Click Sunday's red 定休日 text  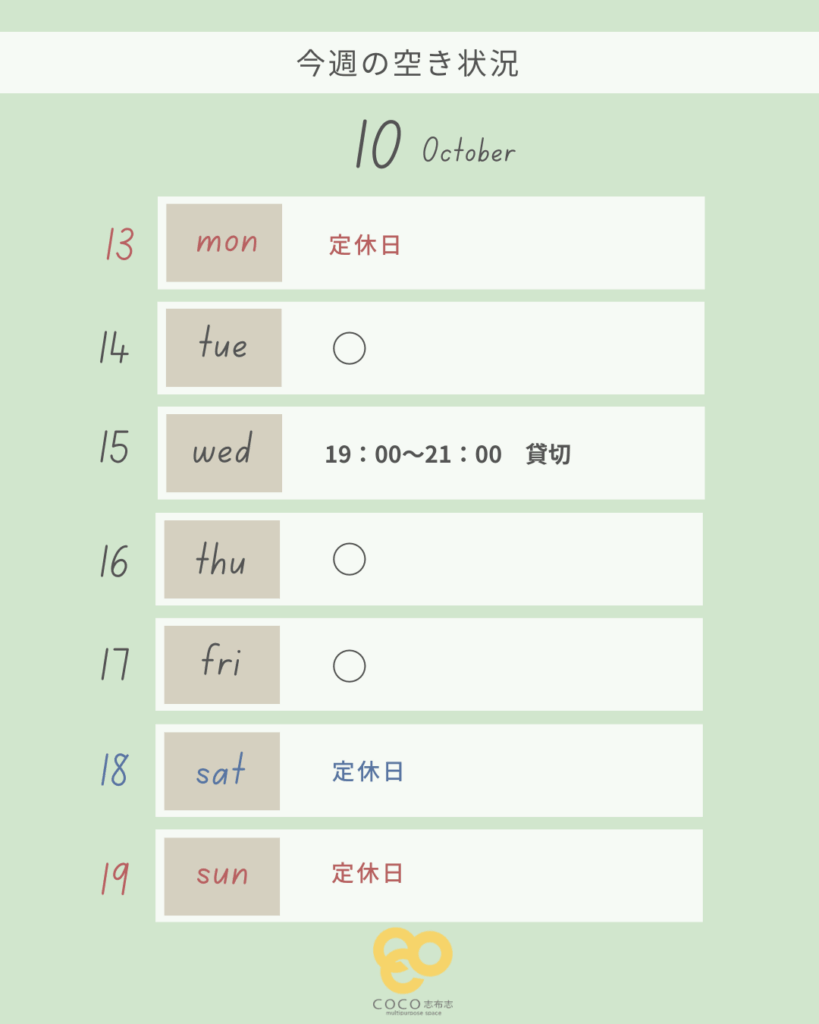(368, 873)
